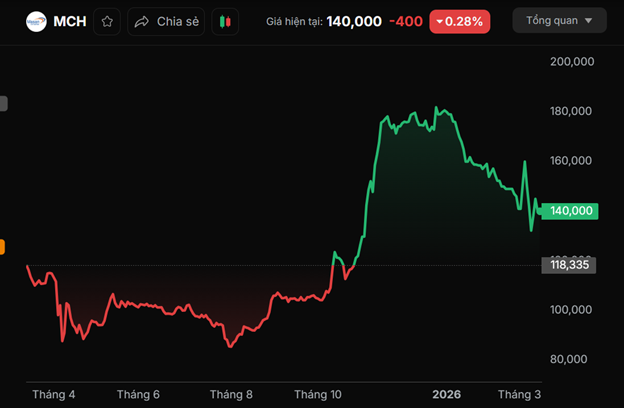This screenshot has width=624, height=408.
Task: Click the -0.28% change badge
Action: (460, 21)
